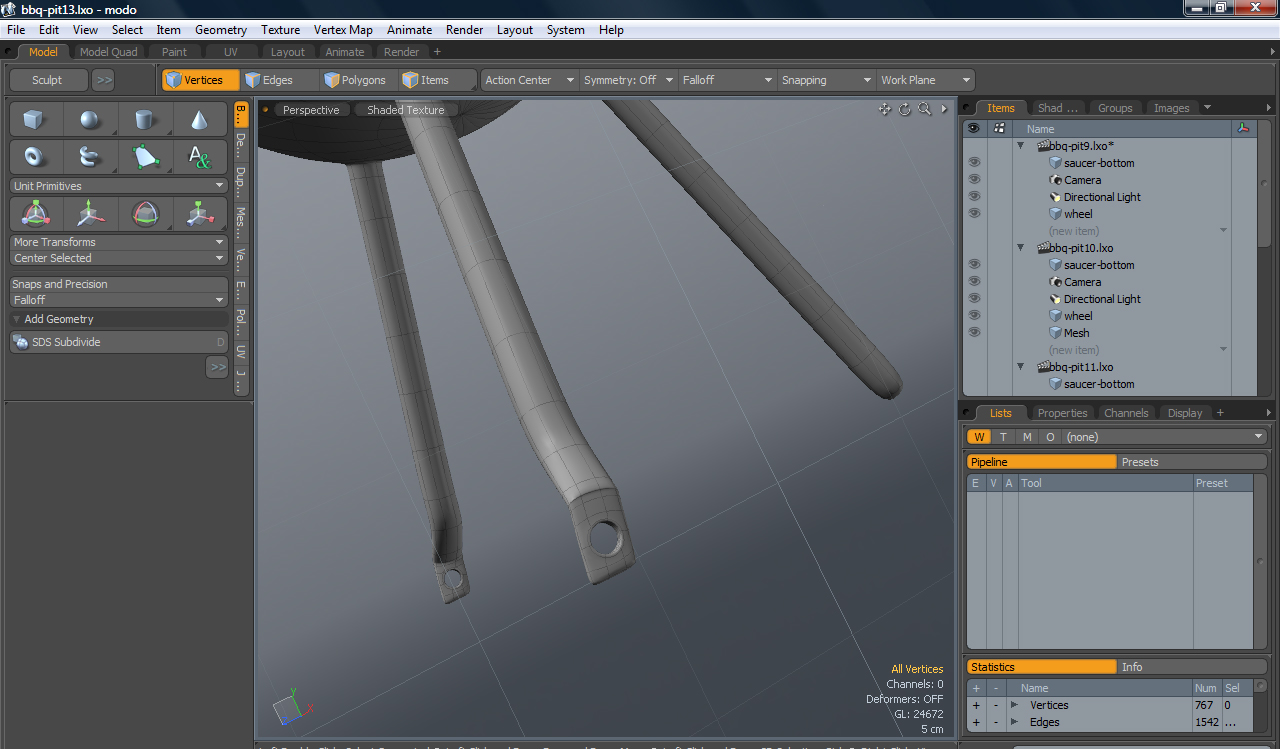Open the More Transforms dropdown

[119, 242]
